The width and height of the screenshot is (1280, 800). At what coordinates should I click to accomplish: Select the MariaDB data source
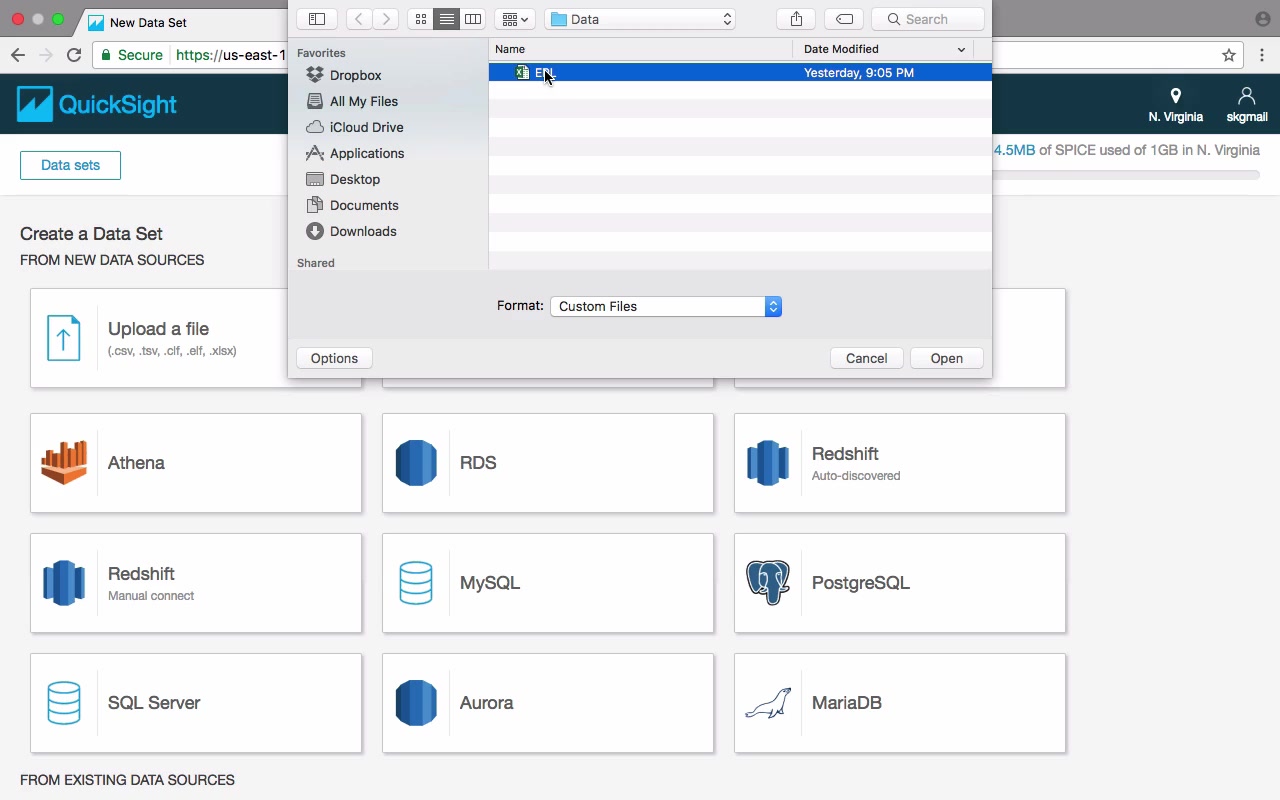click(900, 703)
